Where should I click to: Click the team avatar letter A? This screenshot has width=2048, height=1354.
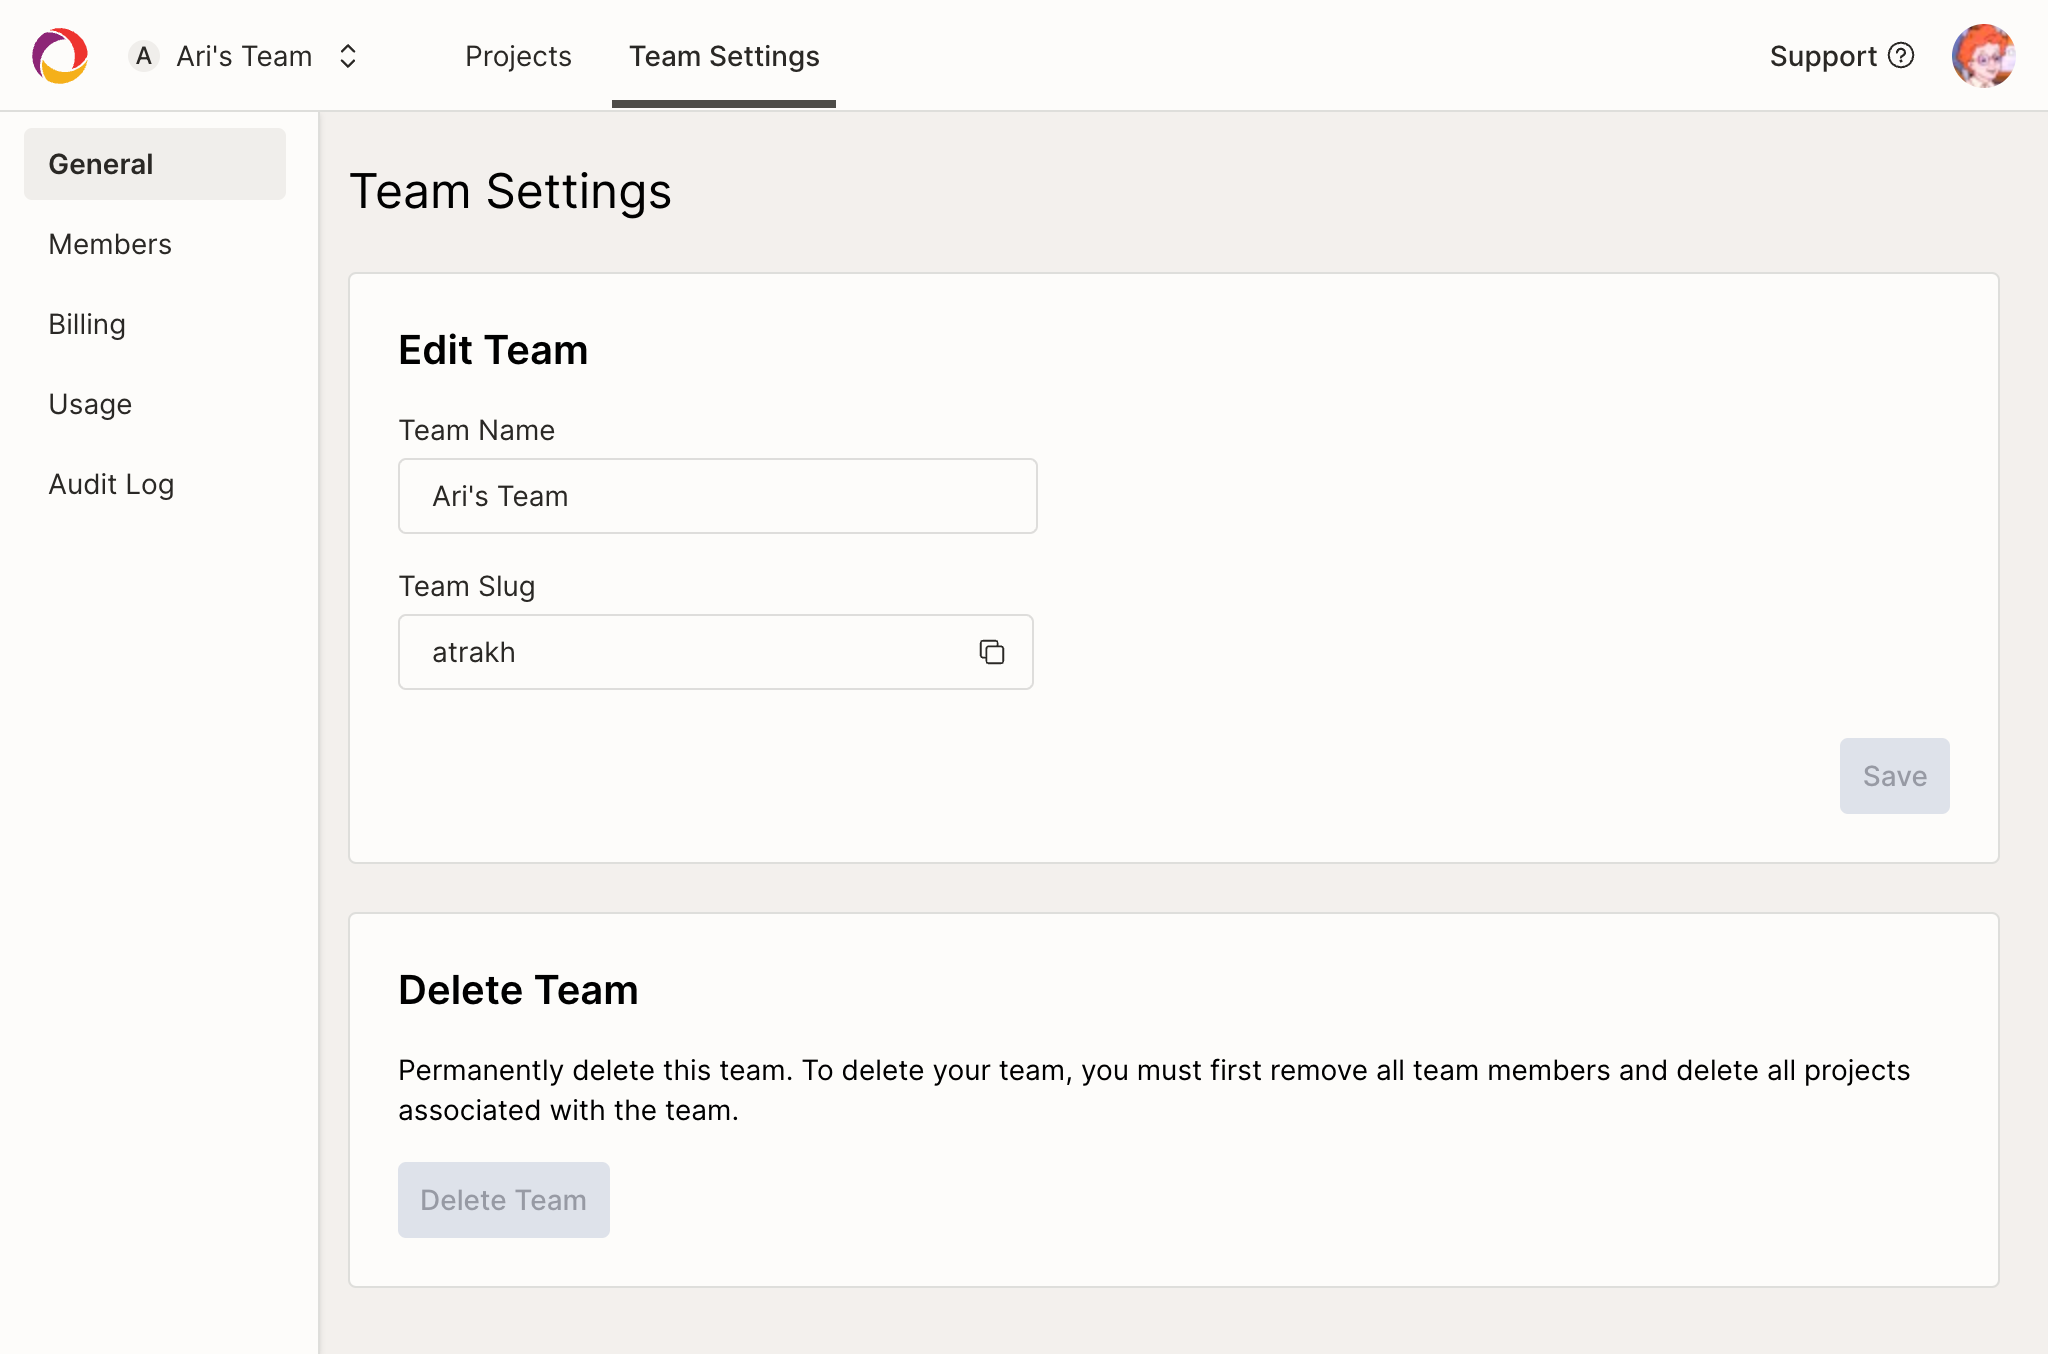pyautogui.click(x=144, y=56)
